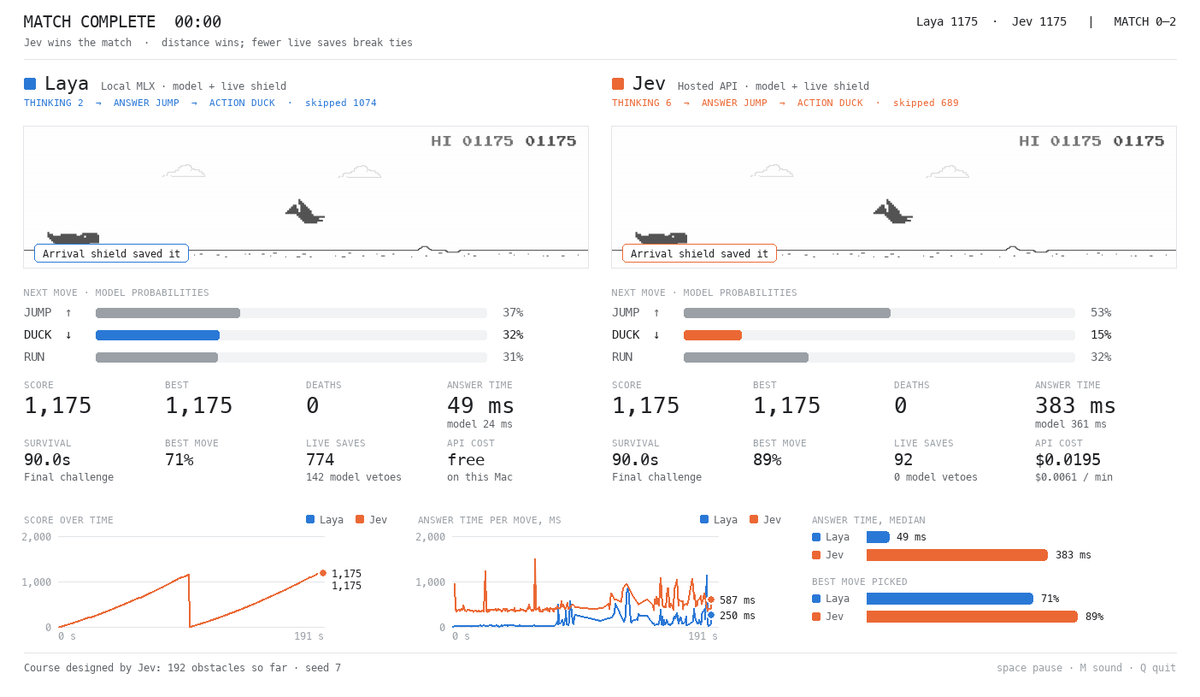
Task: Click Jev's orange DUCK probability bar
Action: [x=713, y=335]
